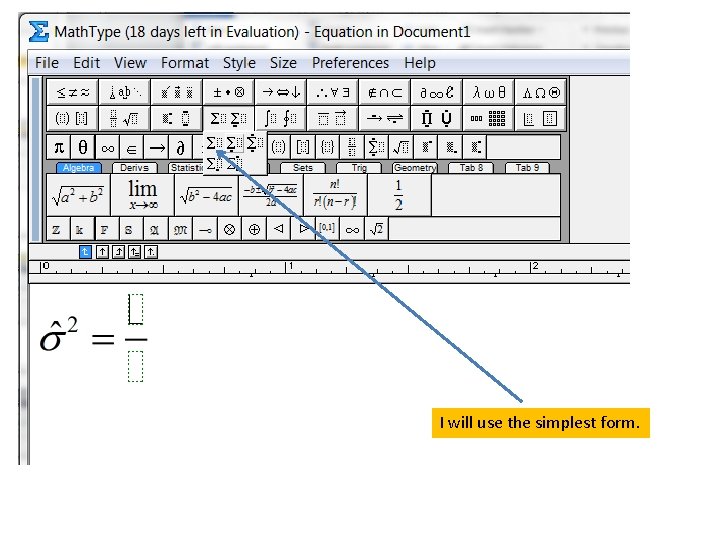Open the spaces and ellipses palette
Image resolution: width=720 pixels, height=540 pixels.
[x=124, y=92]
